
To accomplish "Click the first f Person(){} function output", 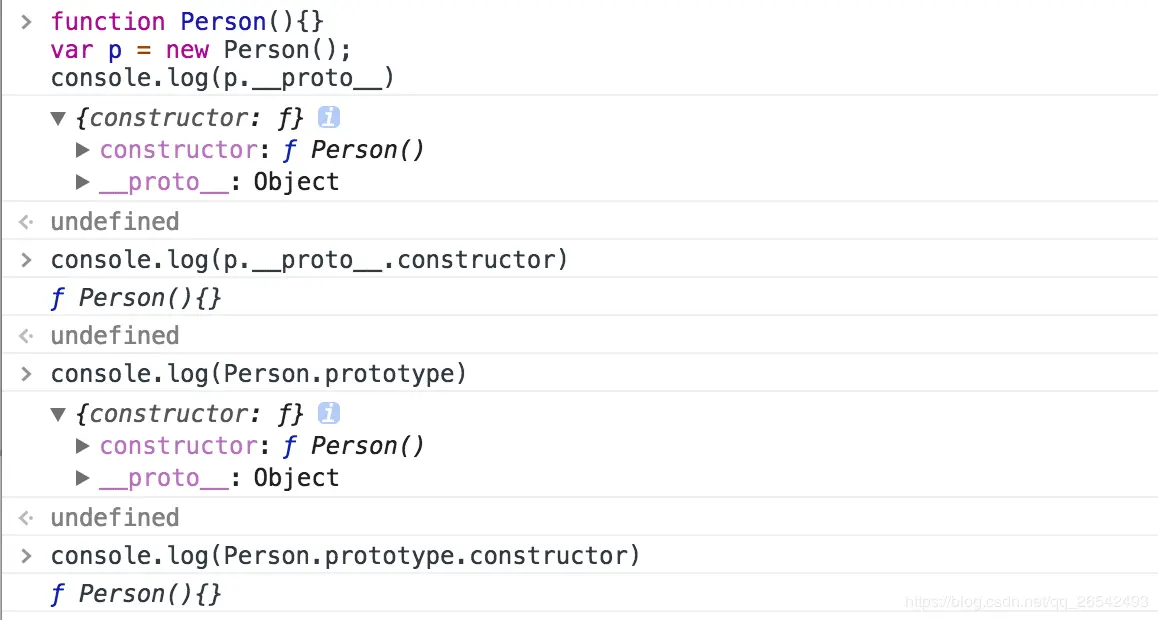I will click(x=136, y=298).
